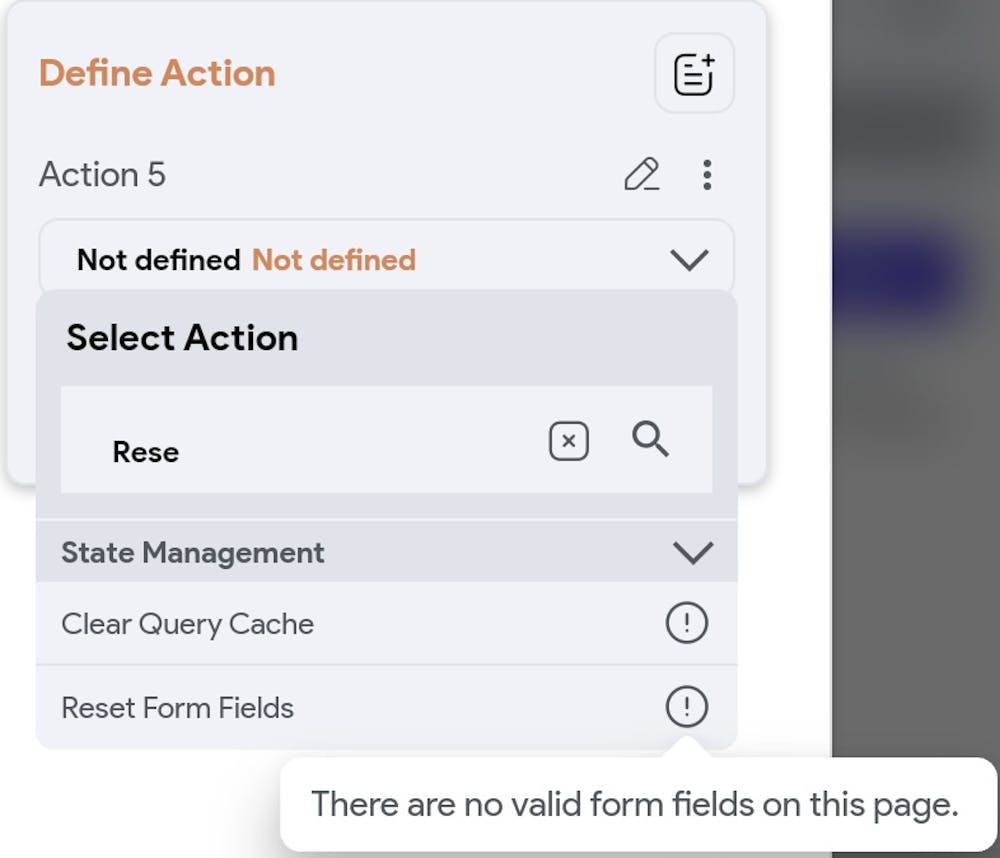The width and height of the screenshot is (1000, 858).
Task: Click the pencil edit icon for Action 5
Action: coord(641,175)
